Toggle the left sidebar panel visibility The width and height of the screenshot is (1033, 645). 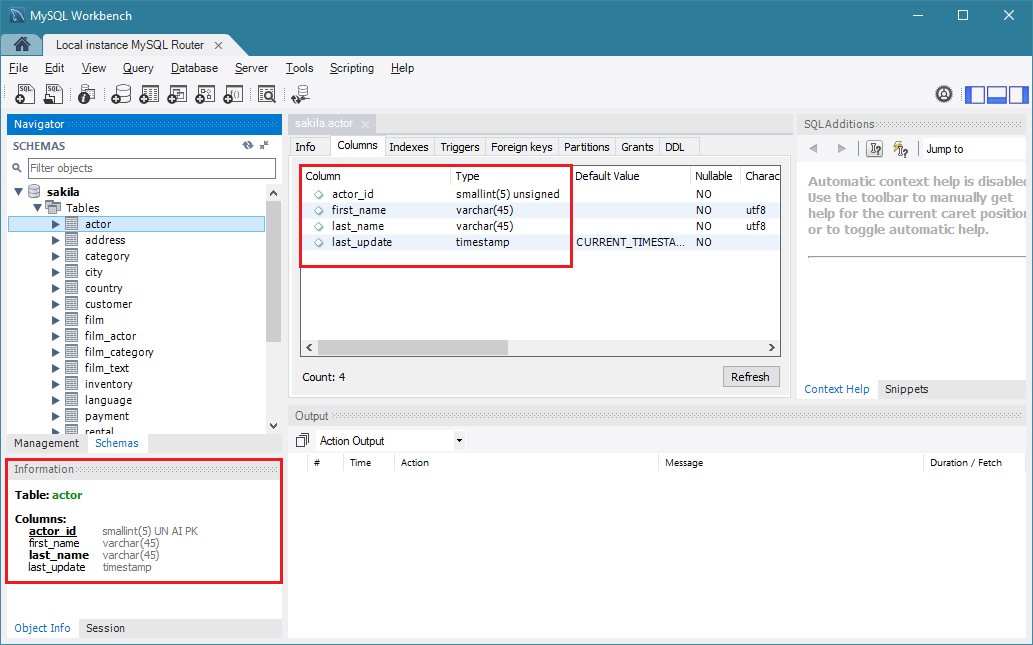click(975, 95)
